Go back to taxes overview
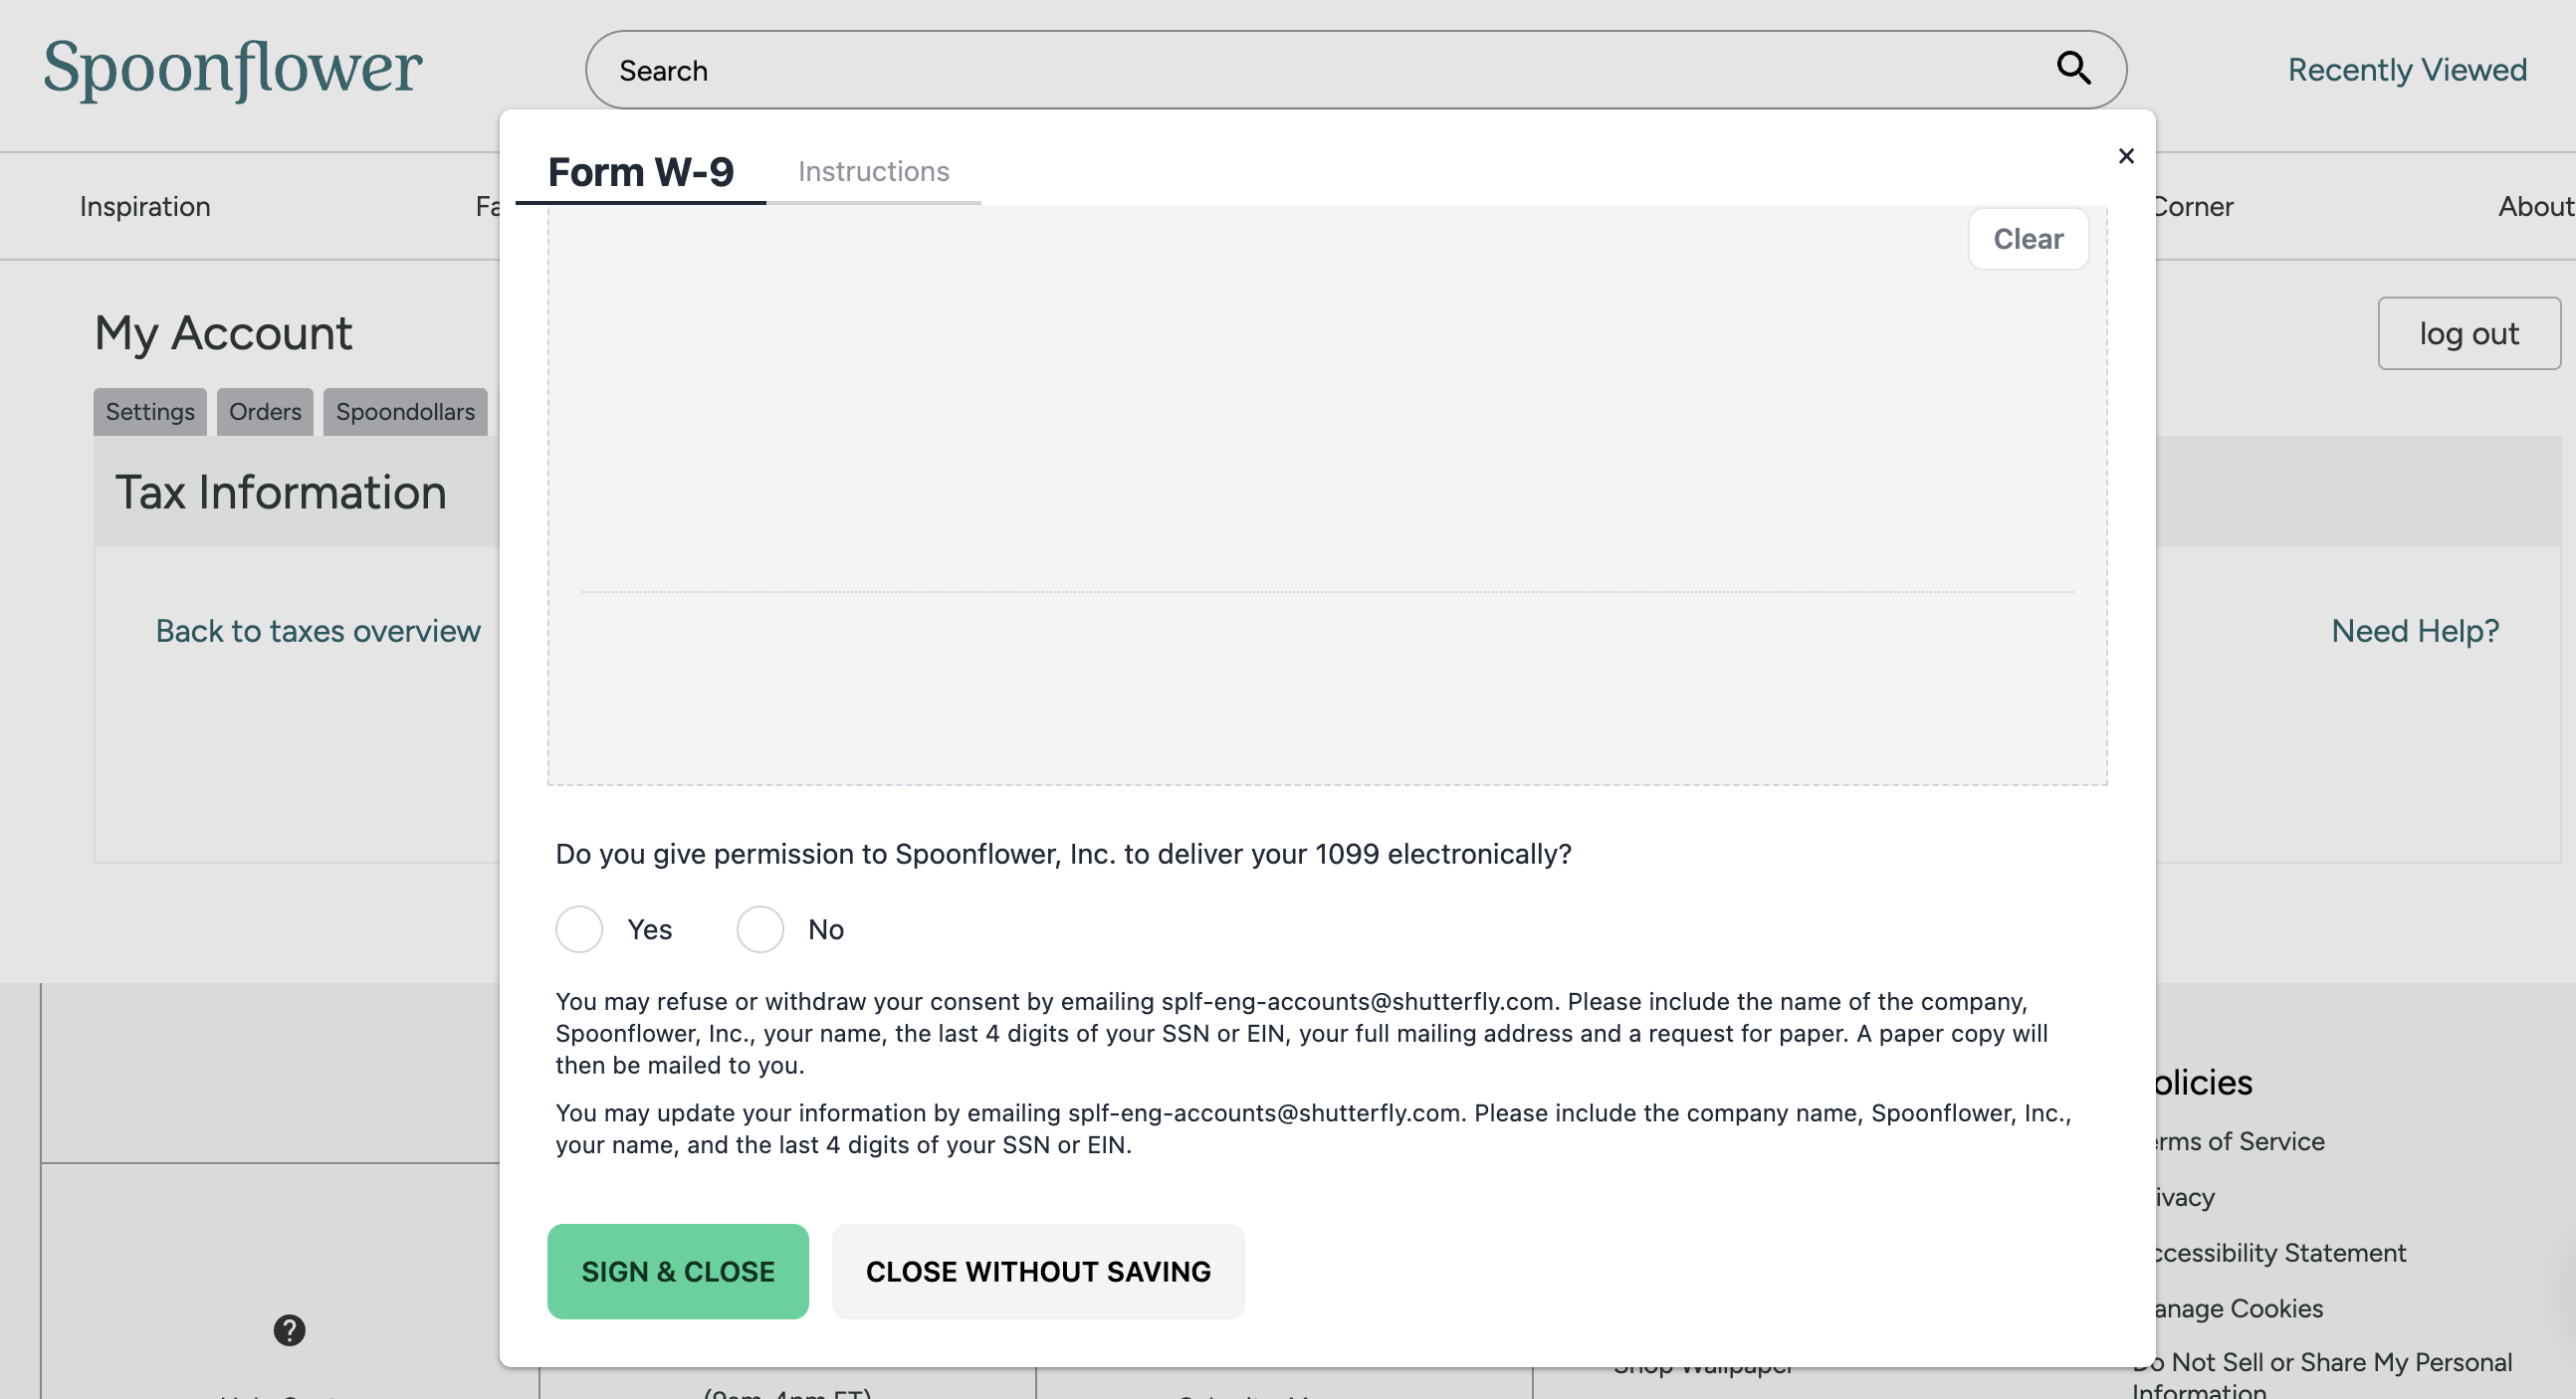The image size is (2576, 1399). click(x=318, y=630)
